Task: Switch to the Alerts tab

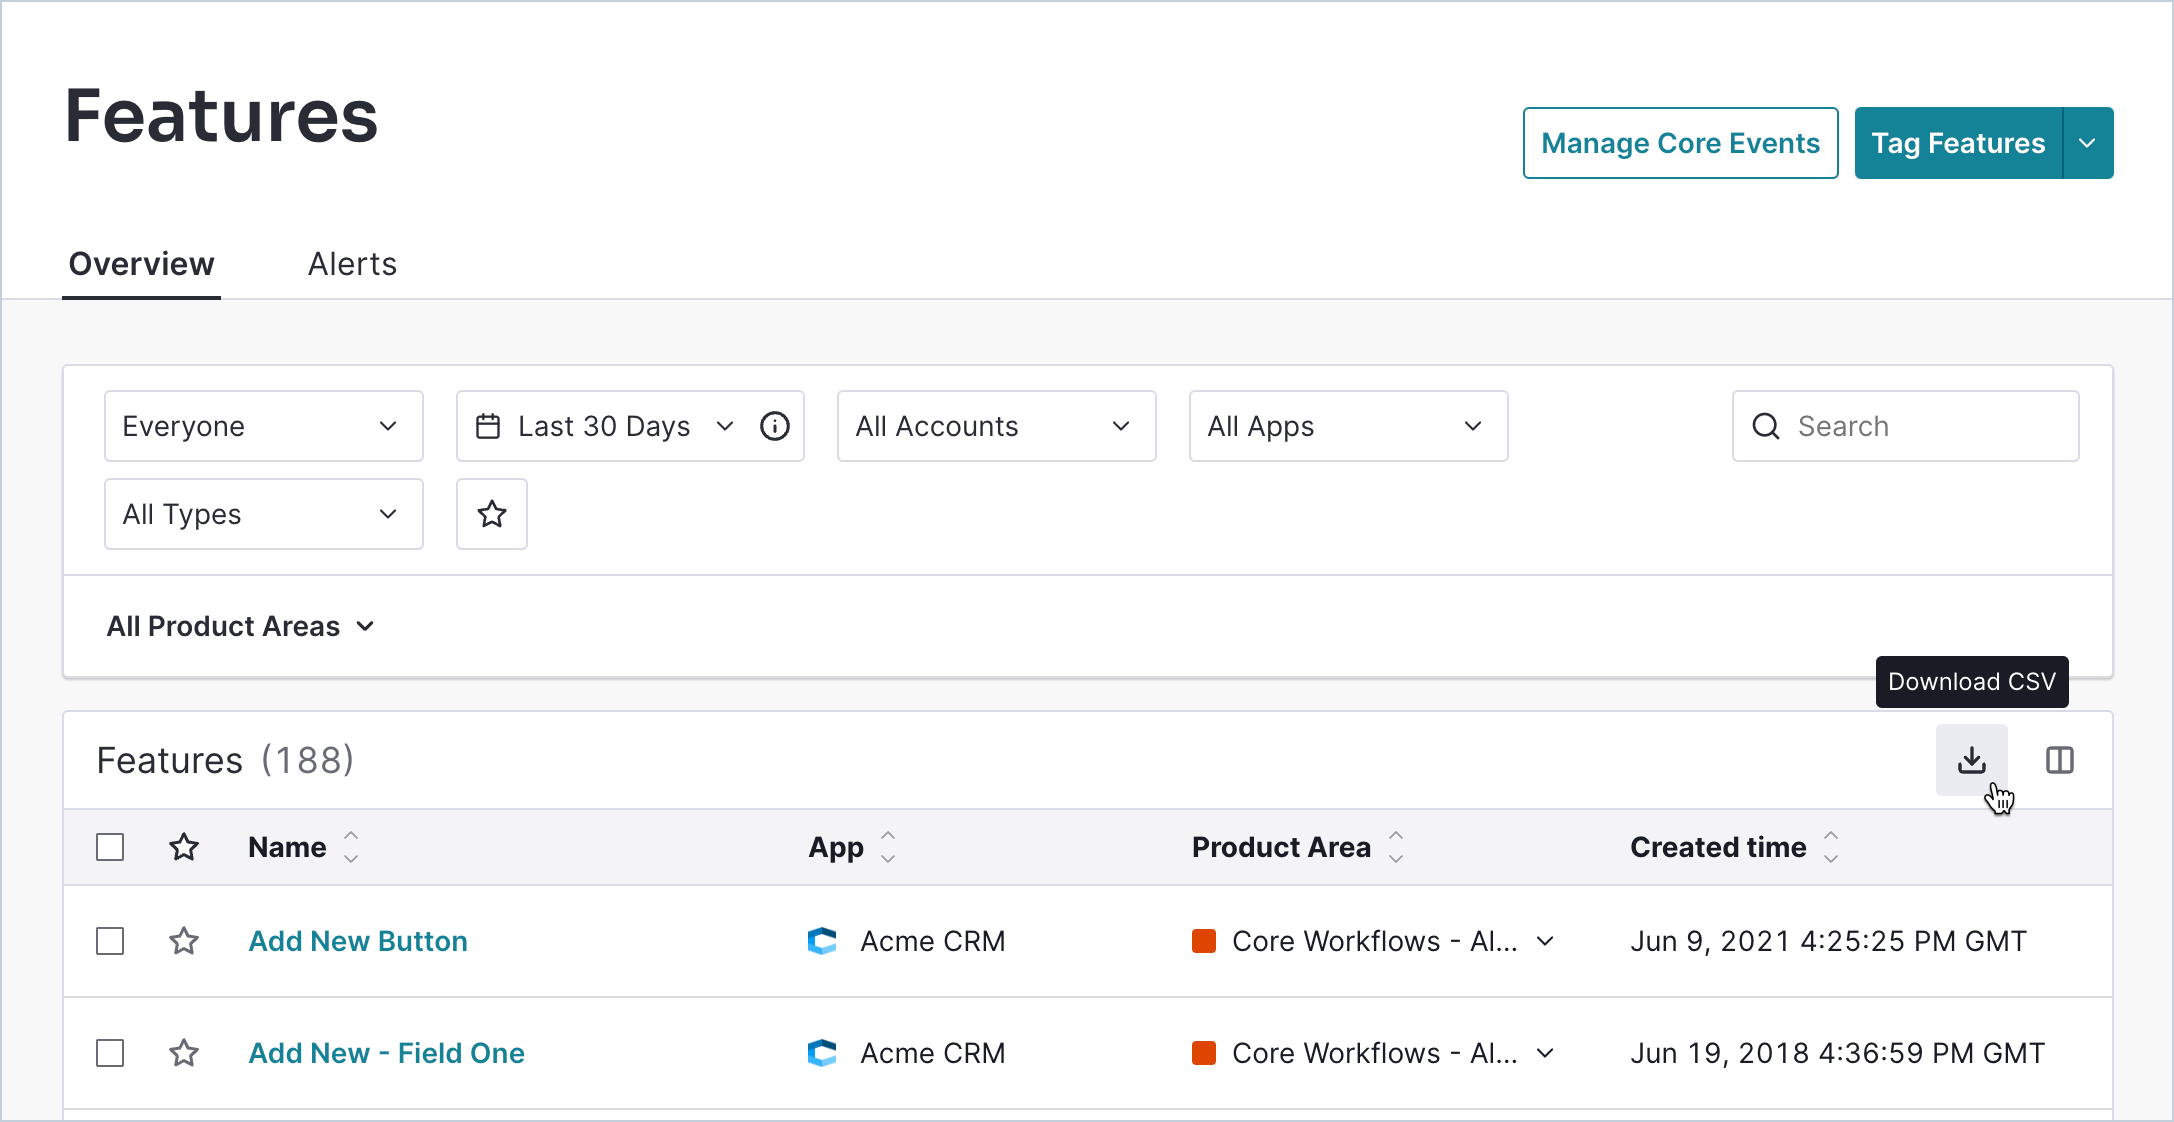Action: point(352,263)
